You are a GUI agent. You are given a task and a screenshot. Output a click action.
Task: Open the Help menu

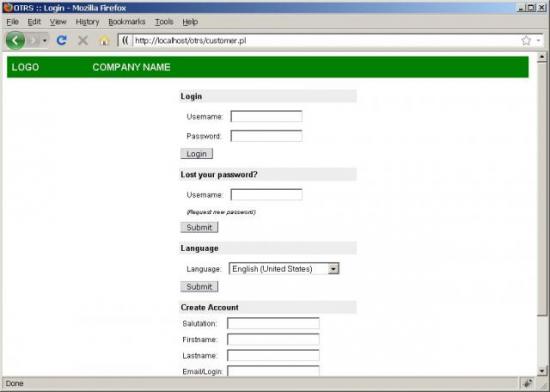click(190, 22)
